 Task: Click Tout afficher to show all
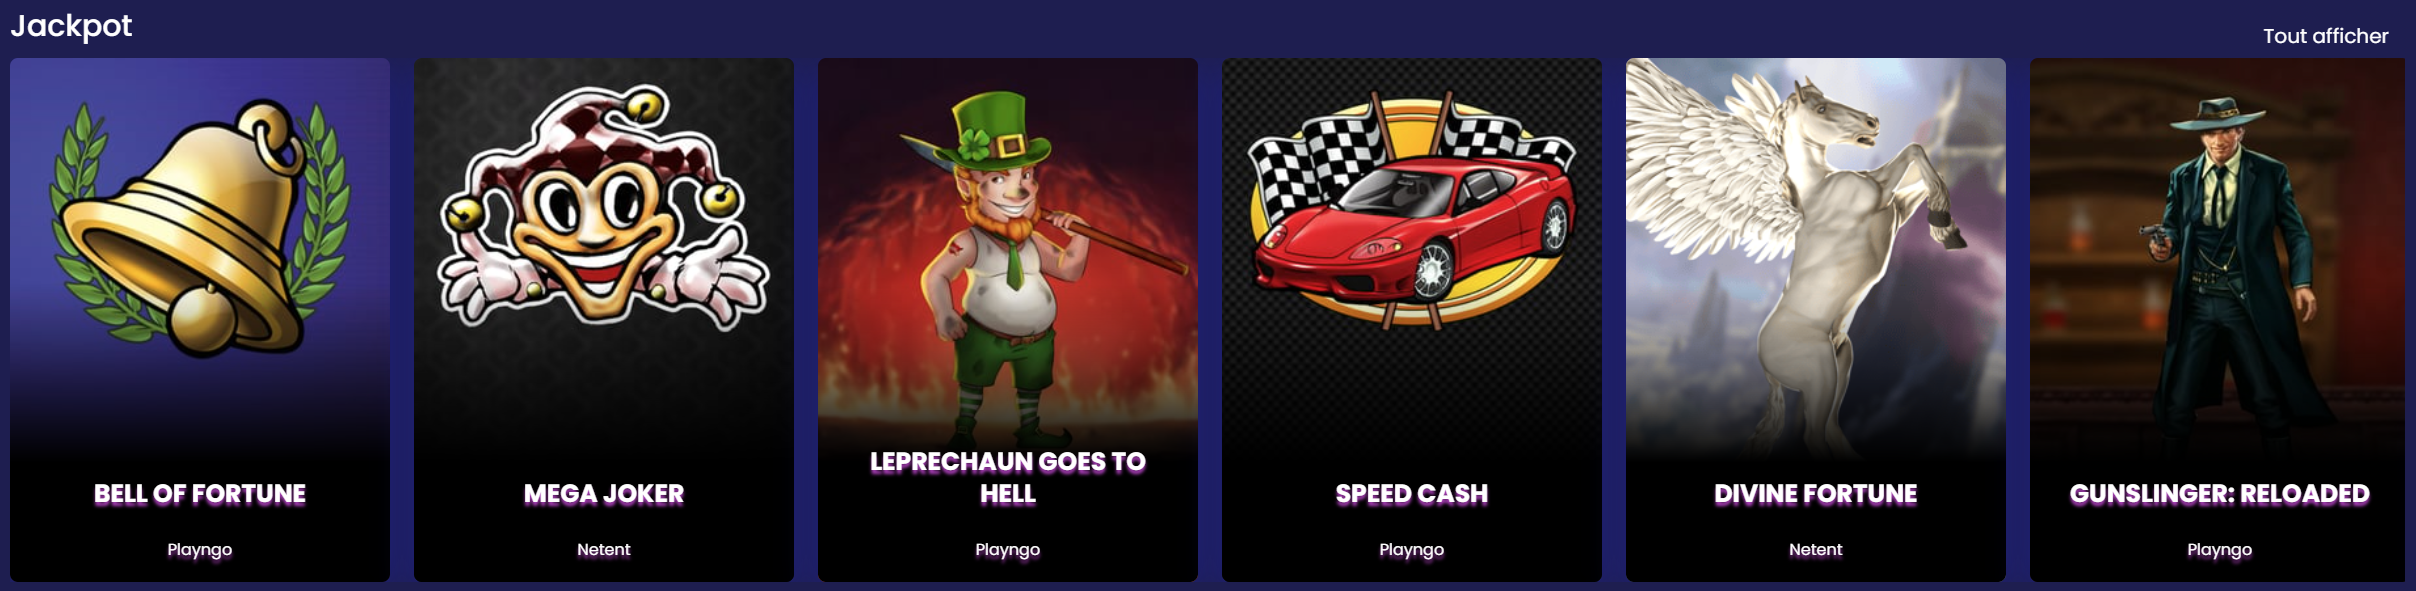tap(2326, 36)
